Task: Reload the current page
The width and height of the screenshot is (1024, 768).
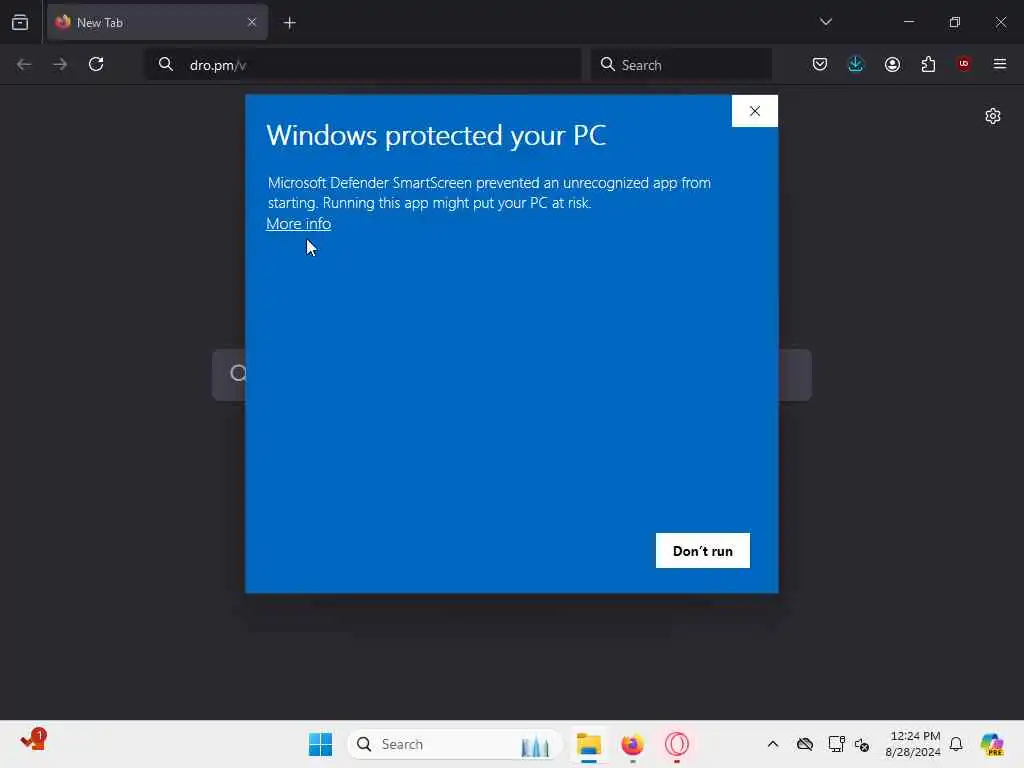Action: pos(96,64)
